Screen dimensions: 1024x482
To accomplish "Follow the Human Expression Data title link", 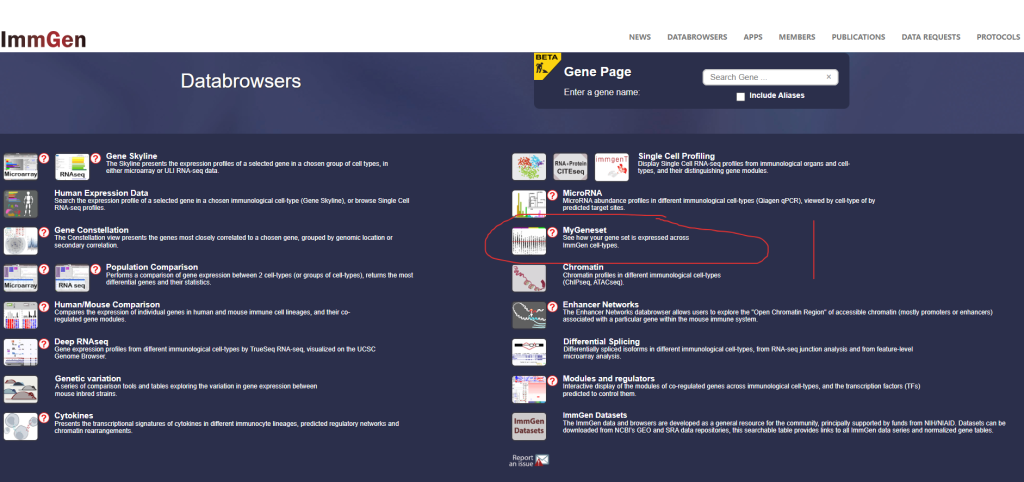I will [101, 193].
